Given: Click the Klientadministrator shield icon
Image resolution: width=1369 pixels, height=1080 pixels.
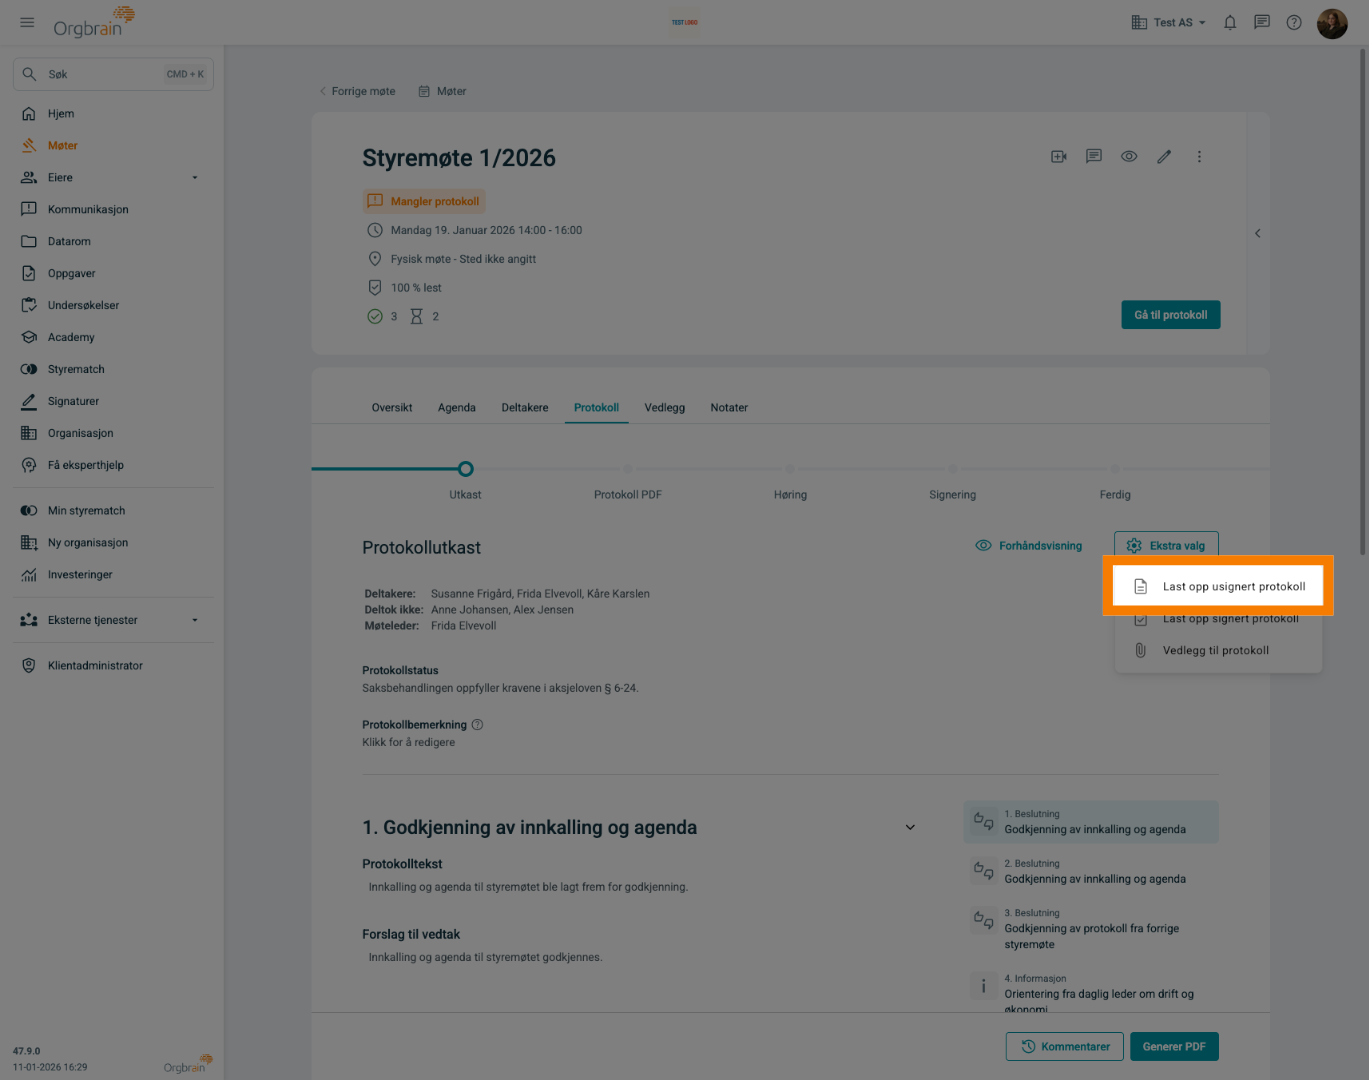Looking at the screenshot, I should (x=29, y=666).
